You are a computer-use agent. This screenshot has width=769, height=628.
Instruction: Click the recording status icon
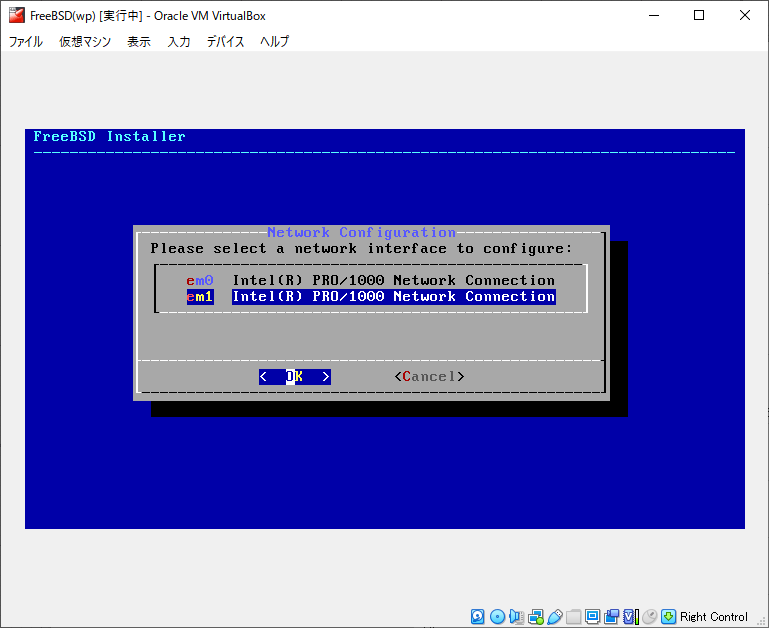(x=612, y=616)
